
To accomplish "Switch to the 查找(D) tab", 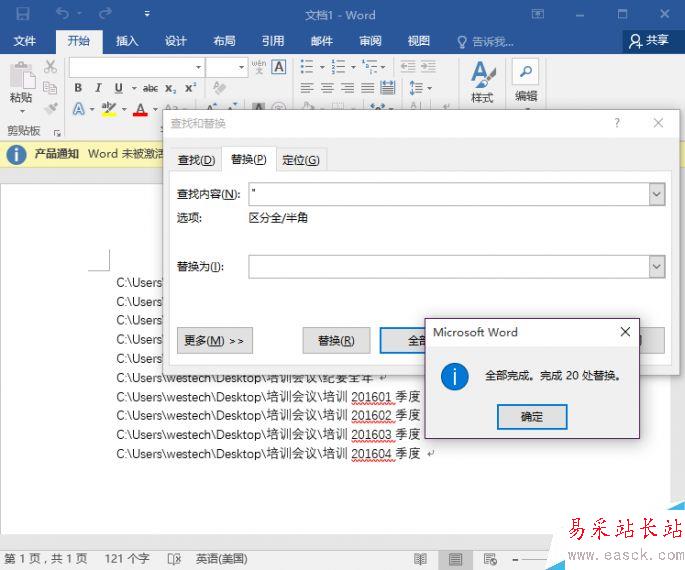I will click(x=196, y=160).
